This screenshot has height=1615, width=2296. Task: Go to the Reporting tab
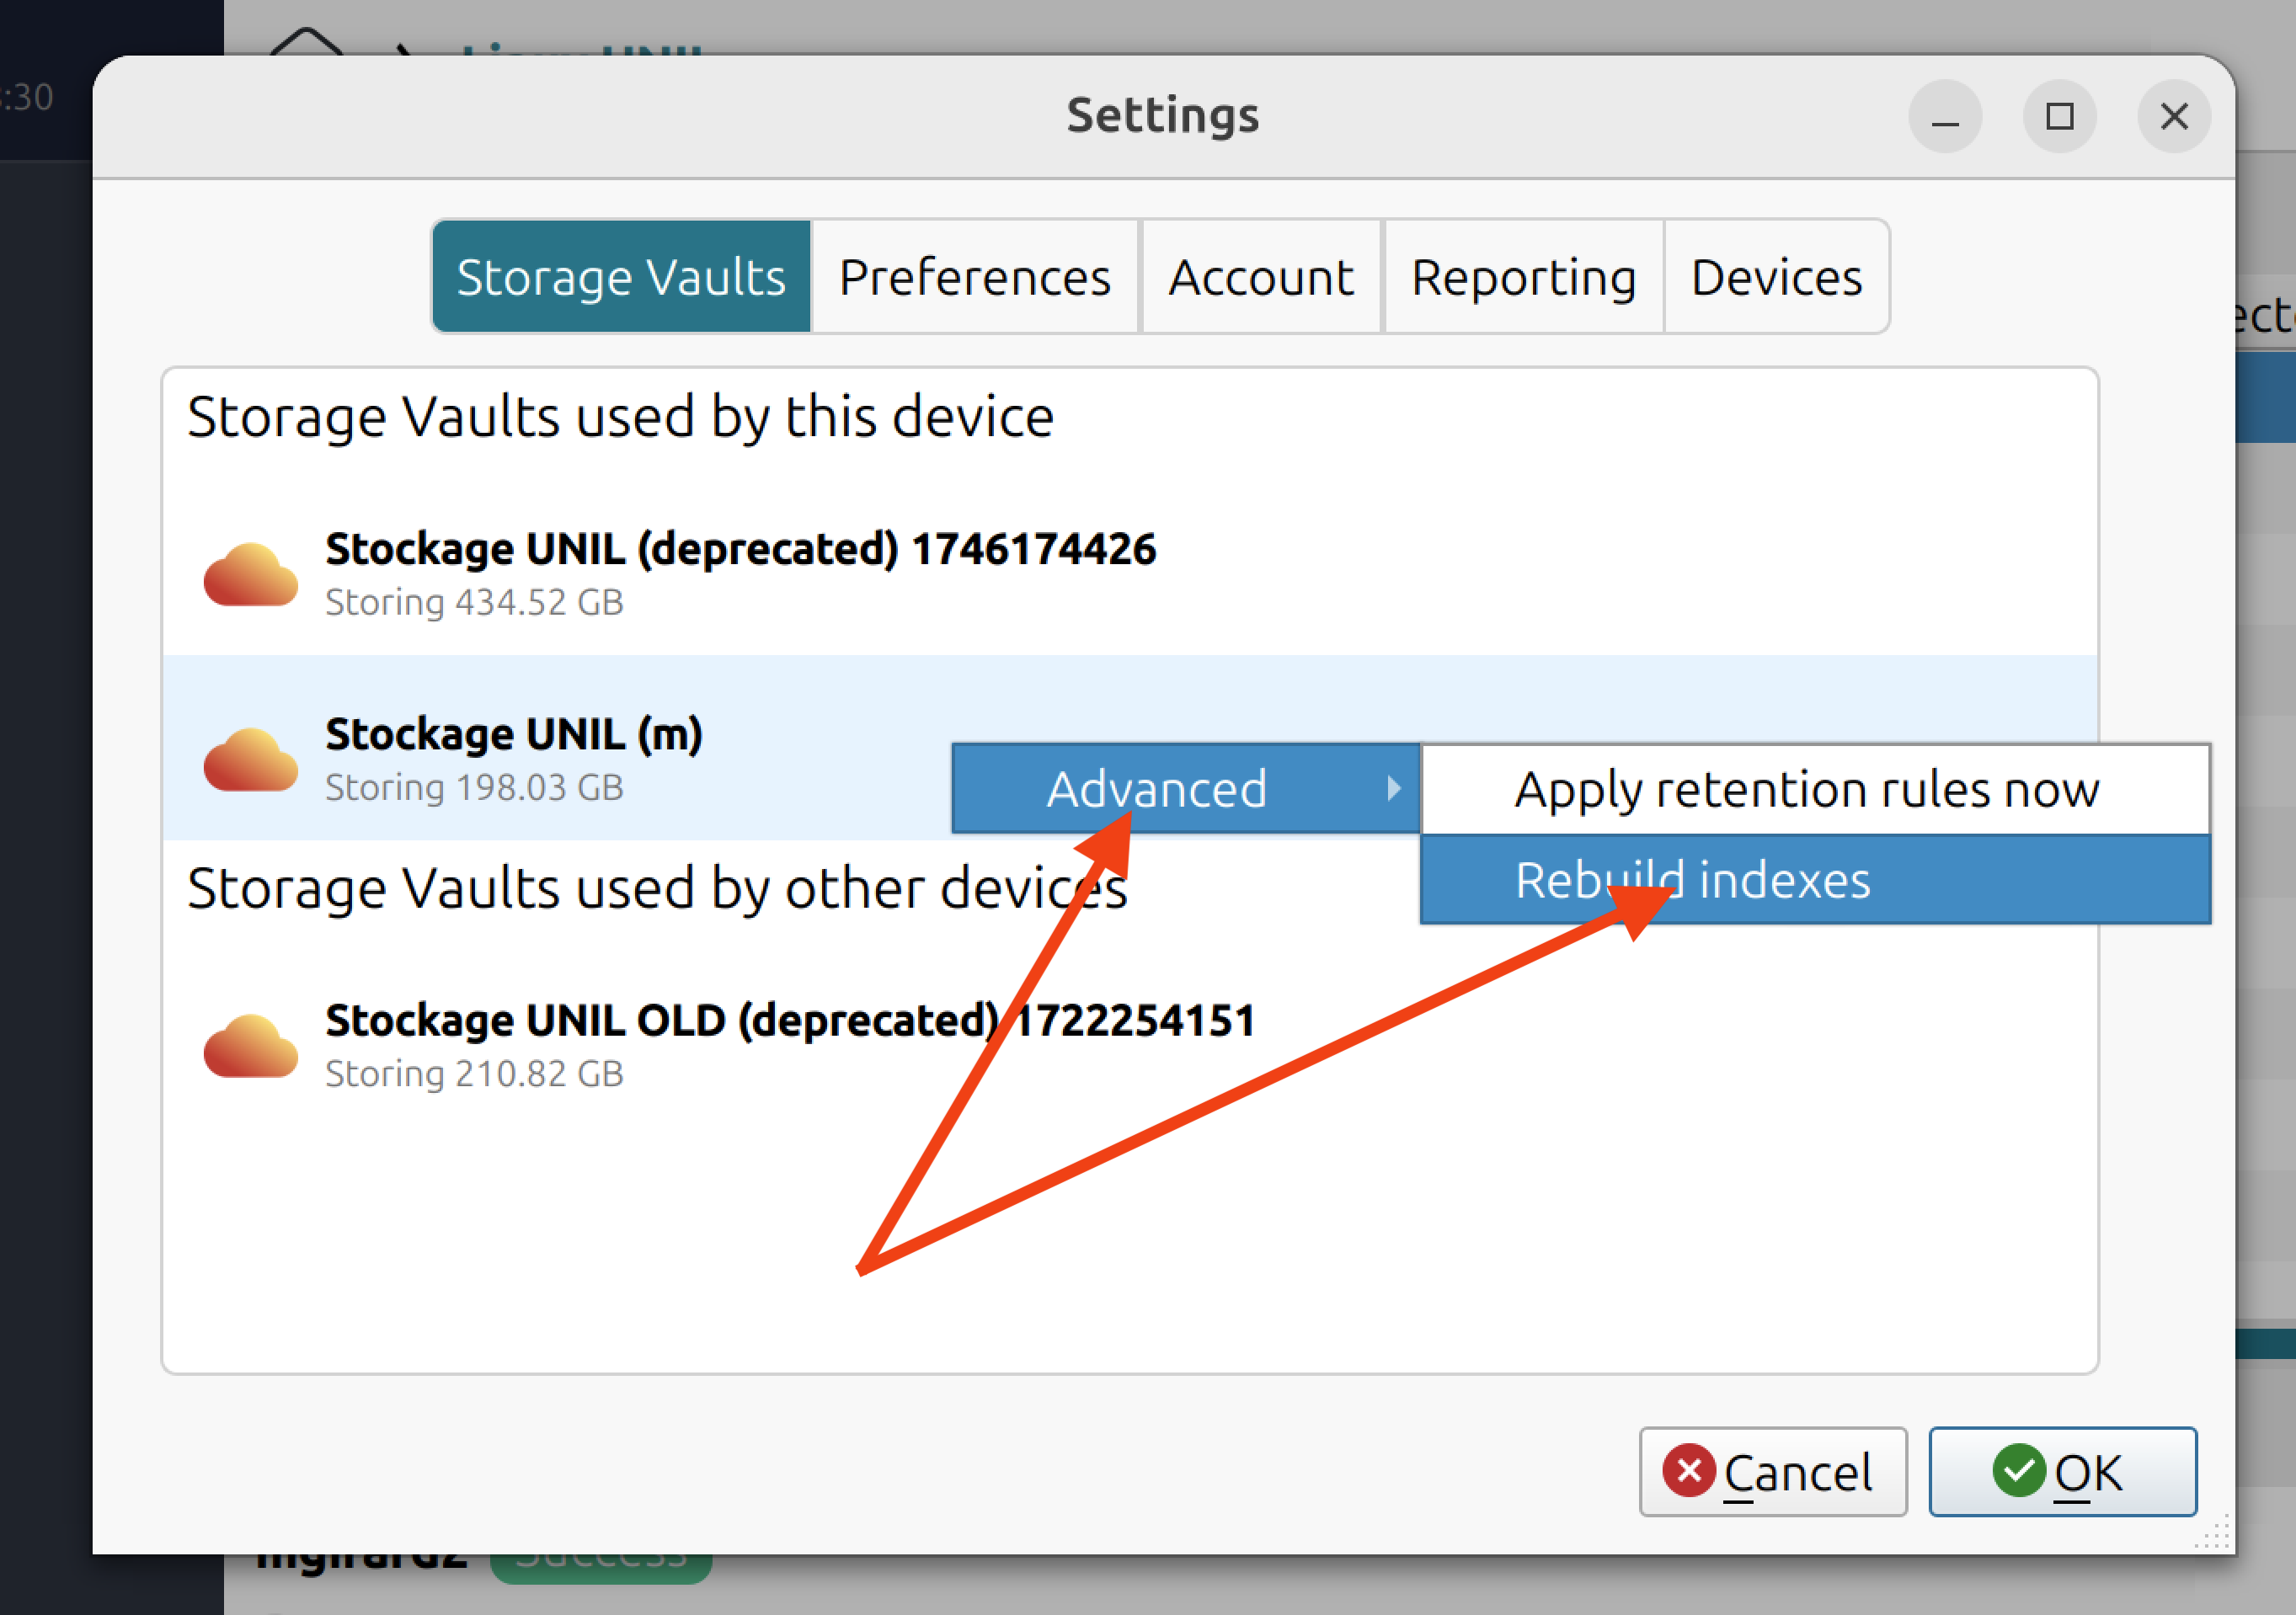pyautogui.click(x=1523, y=277)
